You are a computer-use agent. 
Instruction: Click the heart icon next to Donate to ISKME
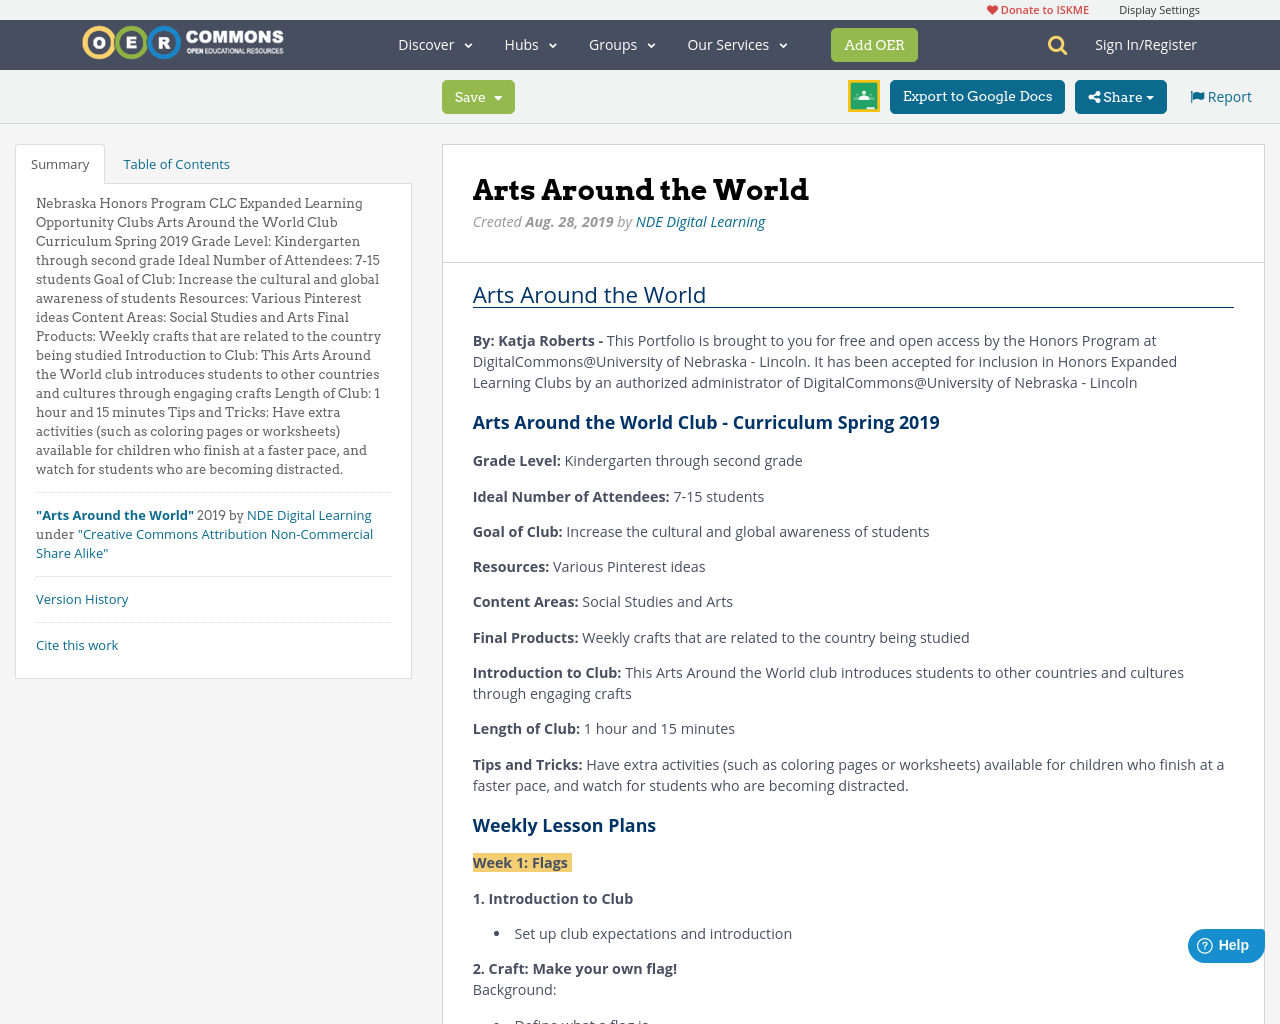992,8
